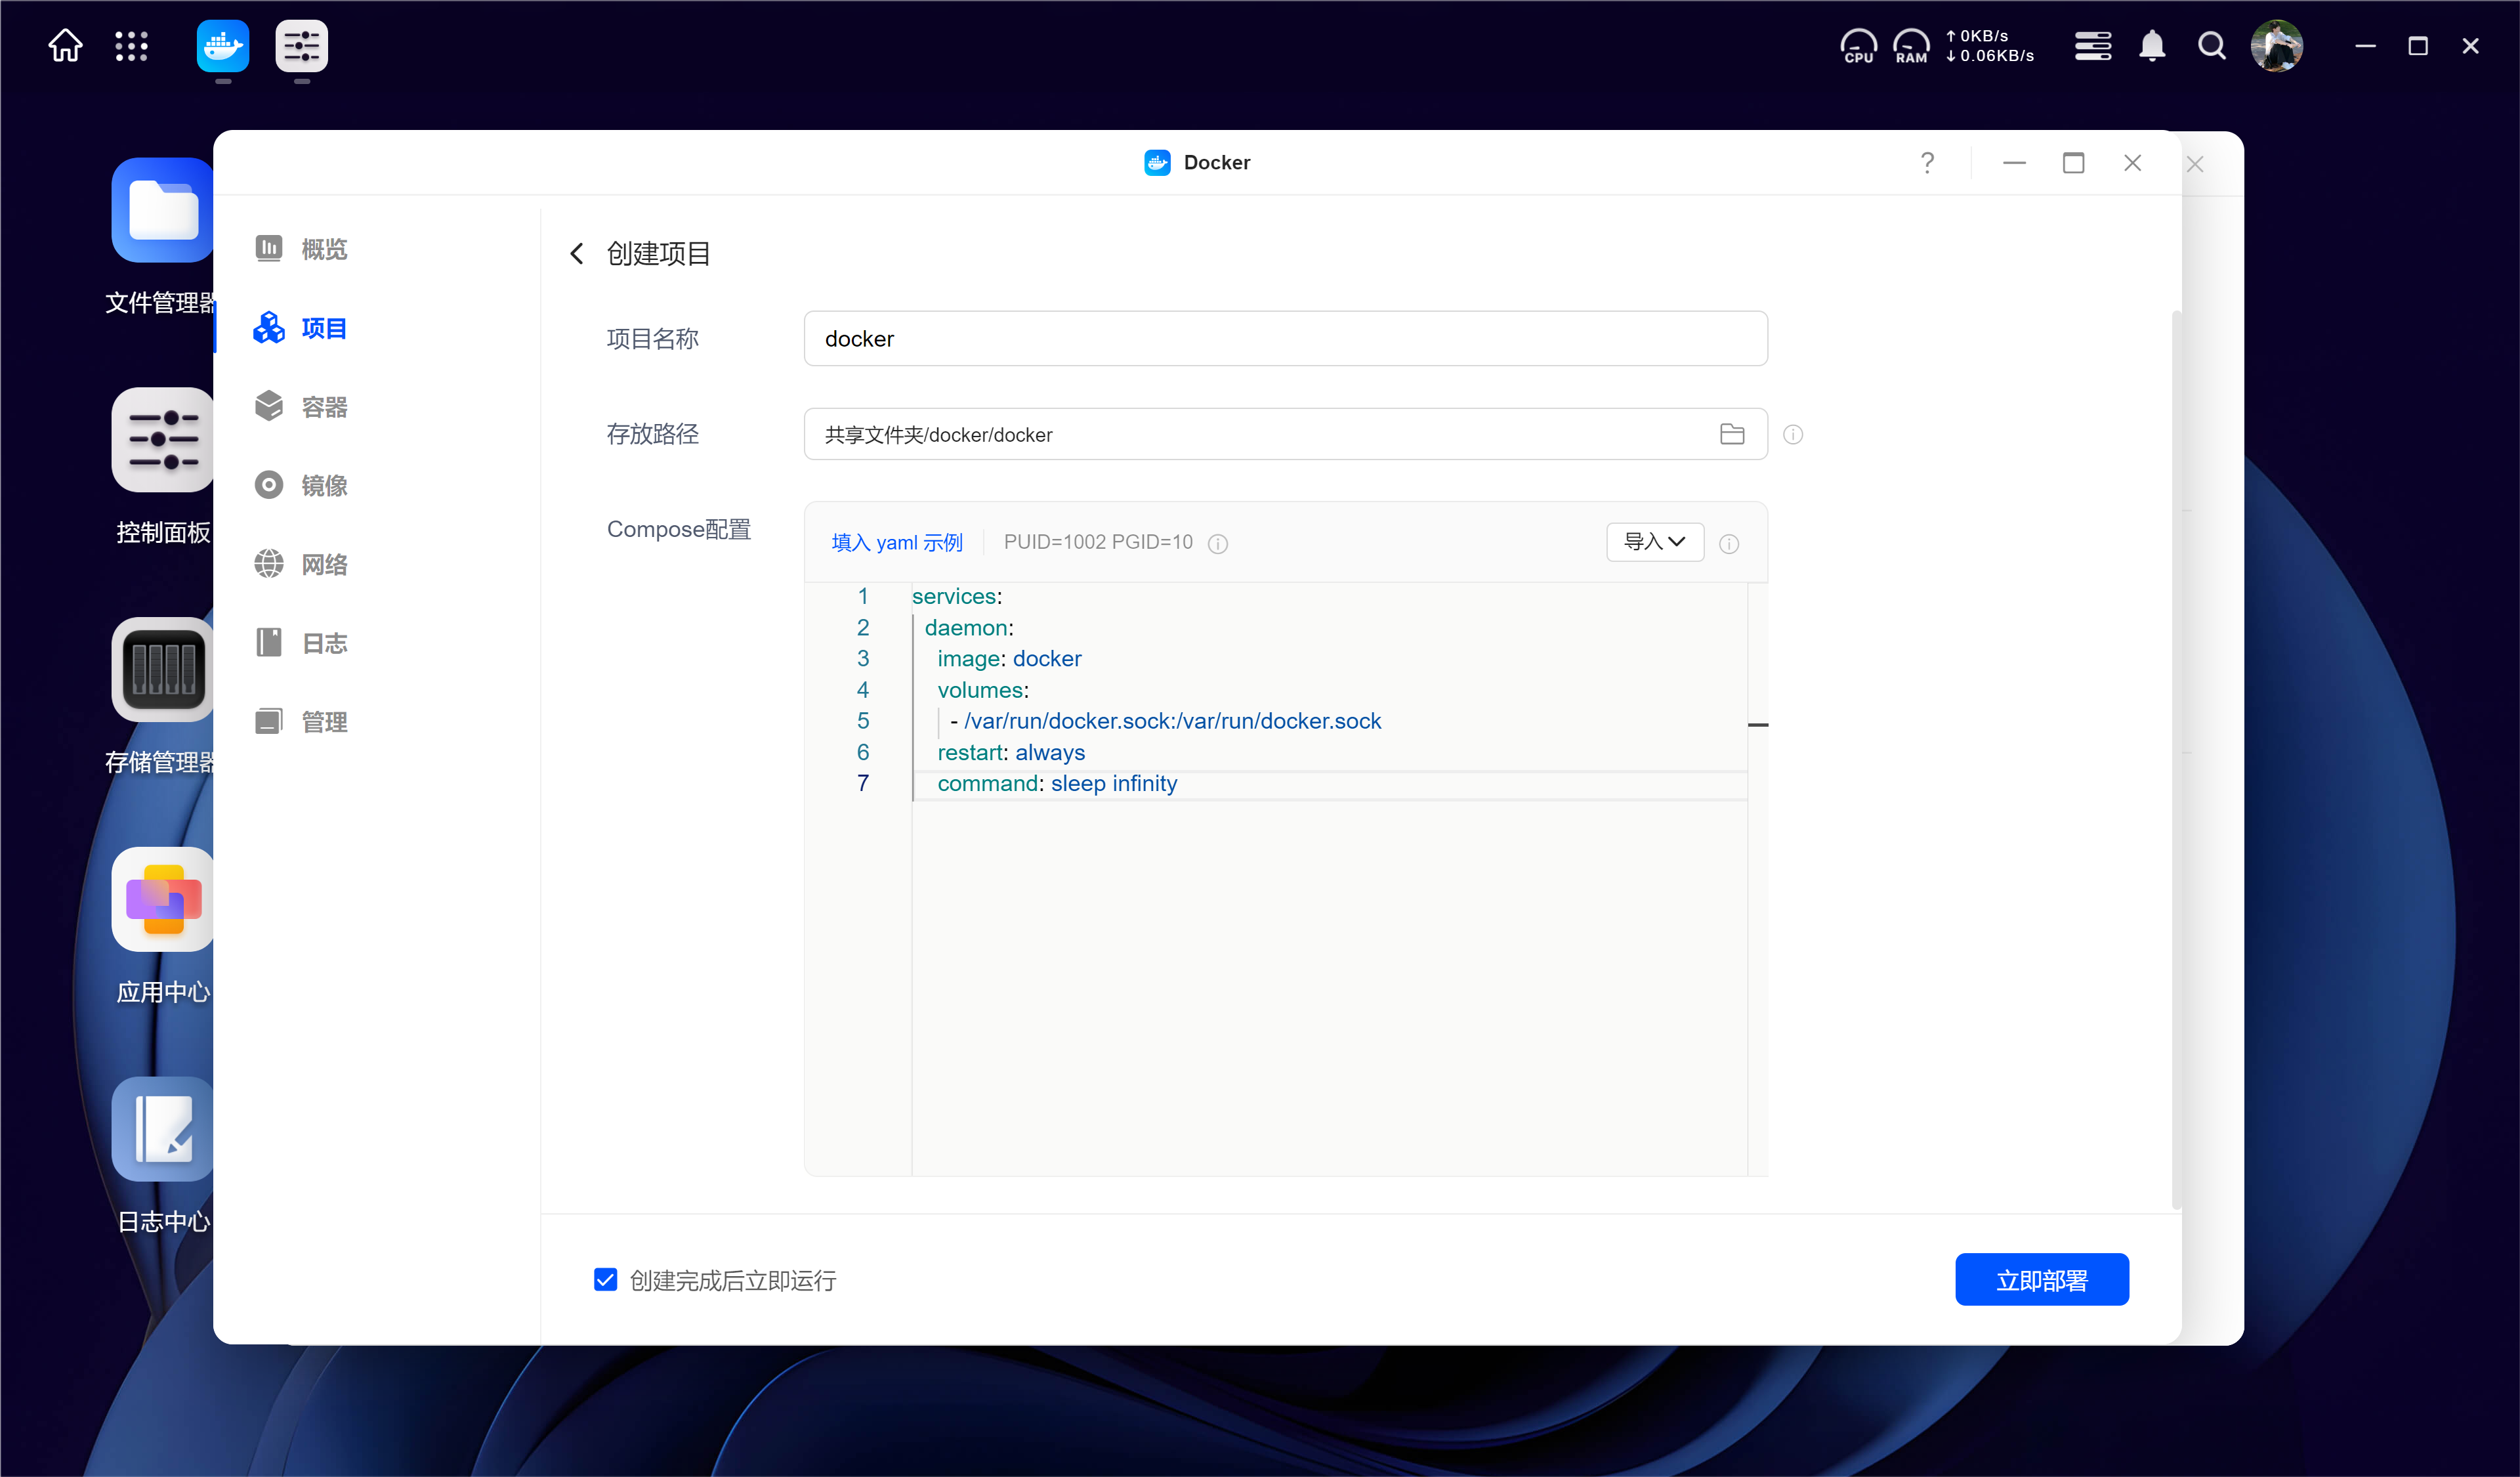Open the user avatar menu
Viewport: 2520px width, 1477px height.
2277,46
